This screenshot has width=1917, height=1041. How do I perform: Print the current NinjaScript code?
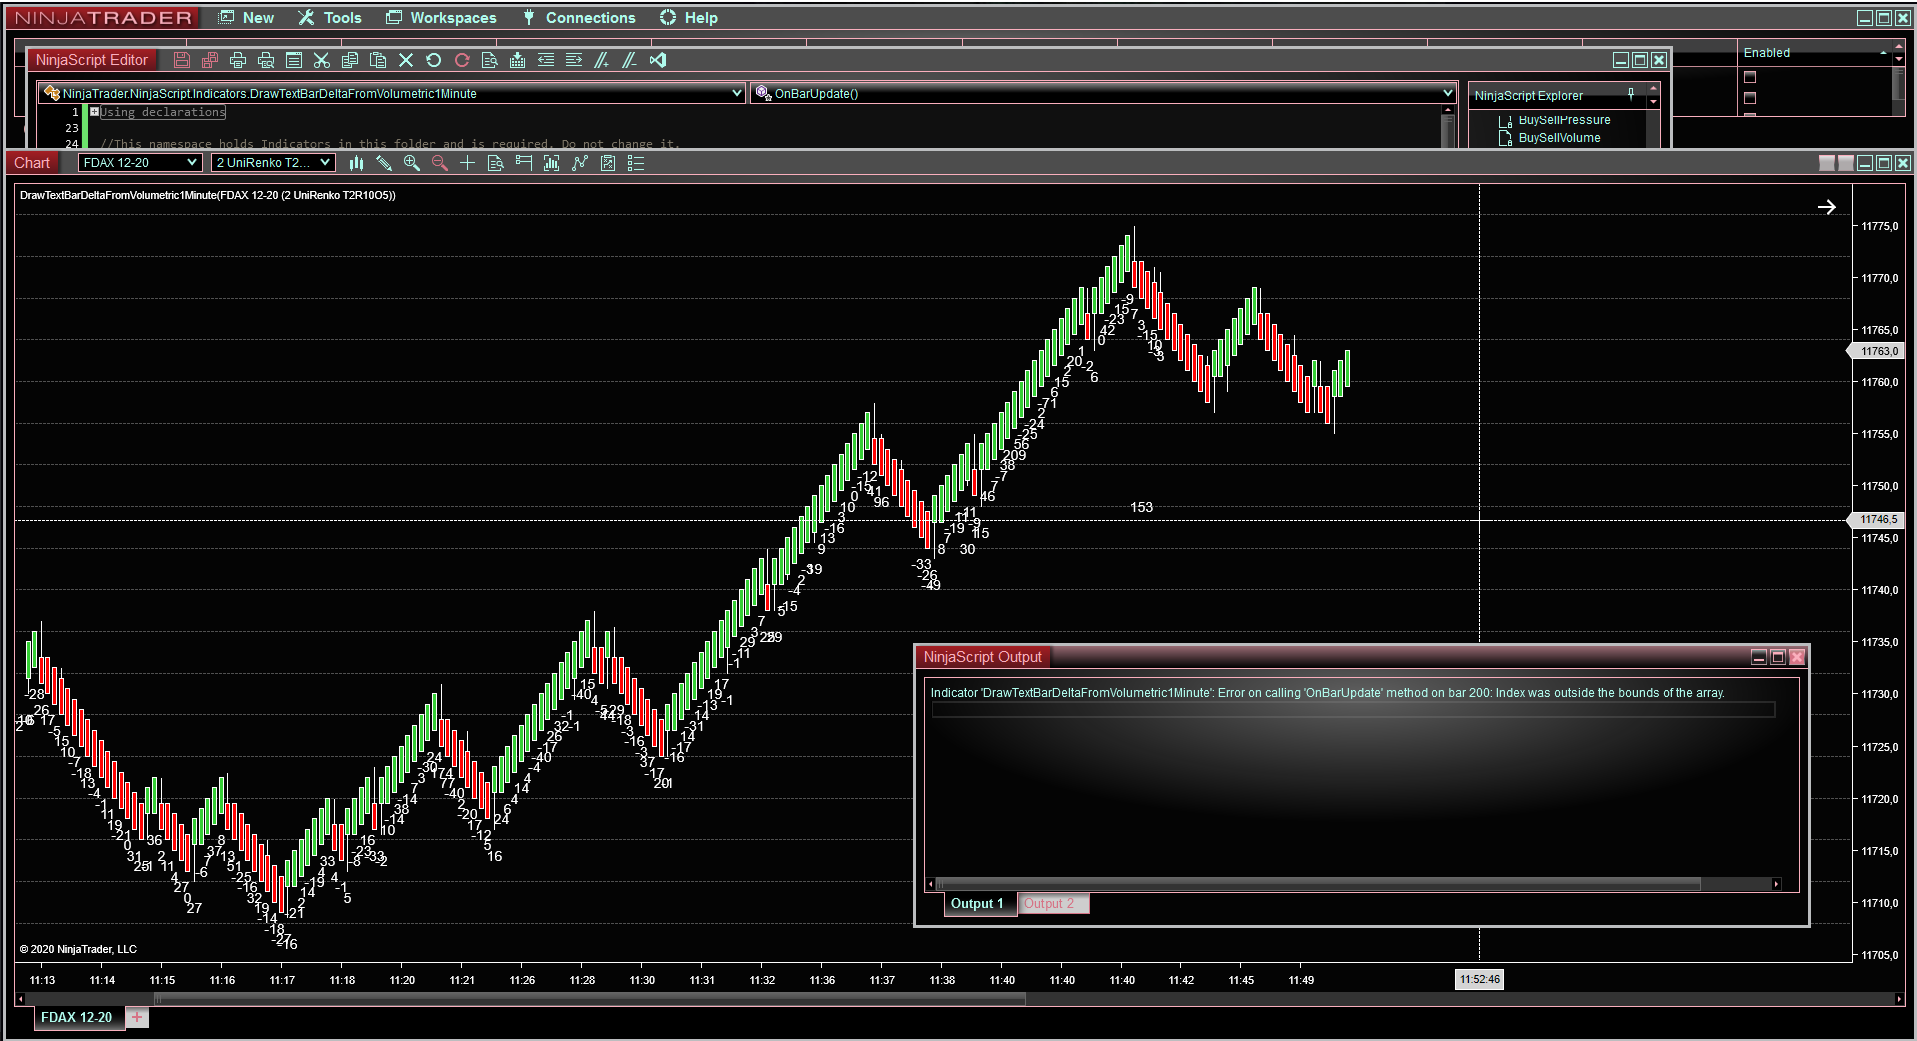238,60
